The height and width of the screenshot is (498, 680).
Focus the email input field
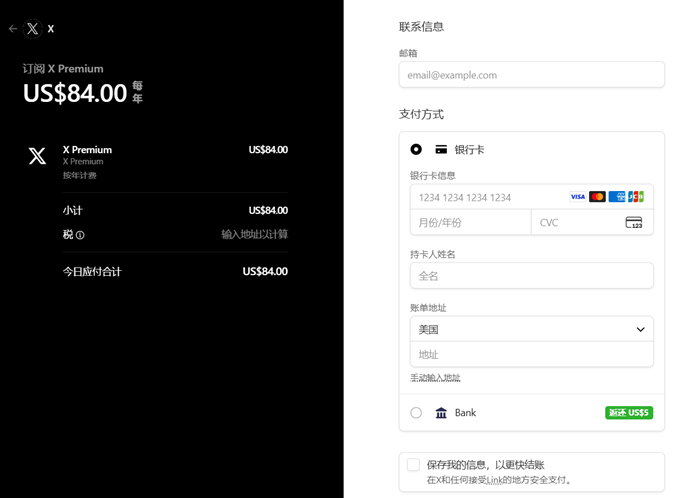(531, 75)
